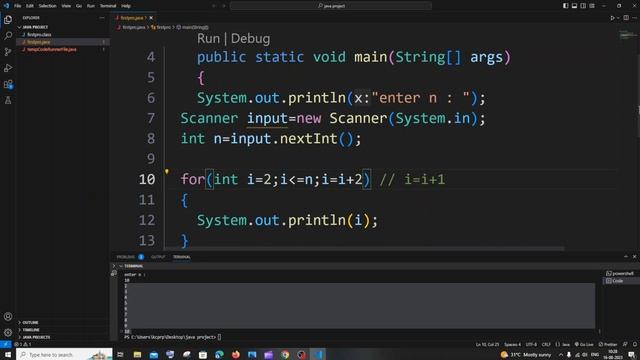Open the Explorer view in activity bar
This screenshot has width=640, height=360.
click(x=8, y=20)
